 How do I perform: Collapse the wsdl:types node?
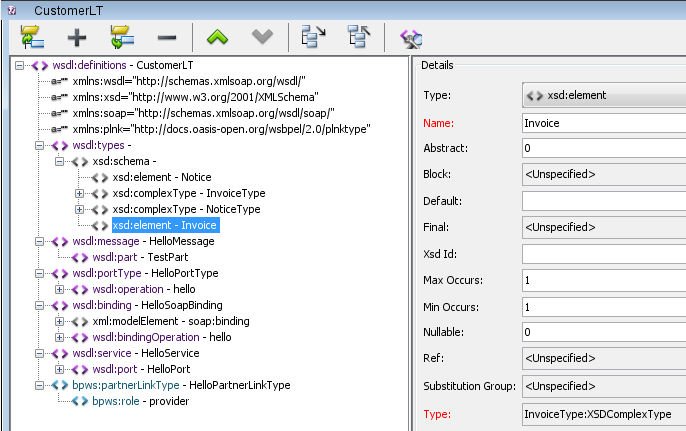coord(39,145)
